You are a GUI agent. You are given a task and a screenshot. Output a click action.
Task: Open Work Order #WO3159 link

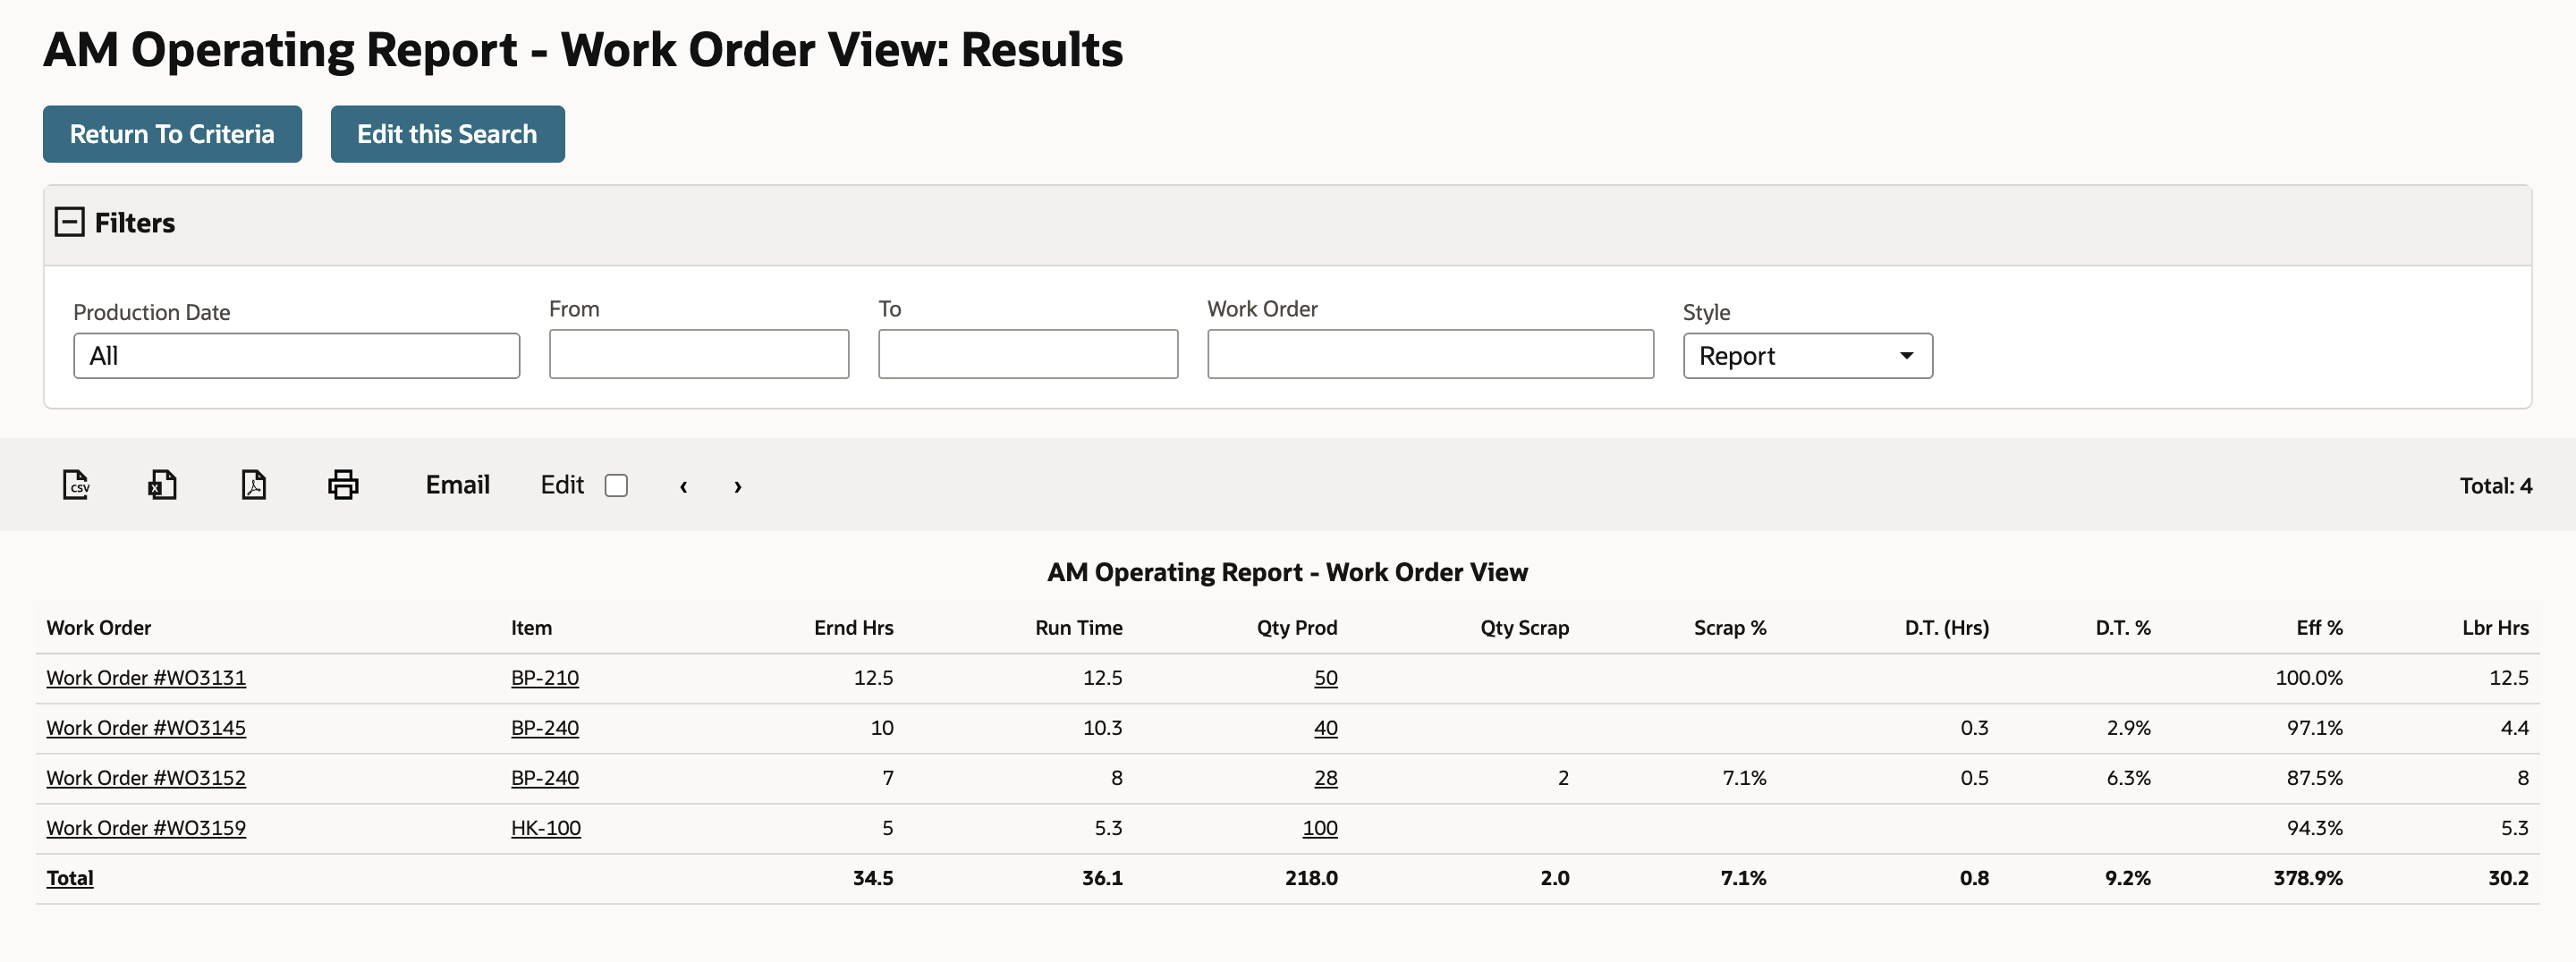(x=146, y=828)
